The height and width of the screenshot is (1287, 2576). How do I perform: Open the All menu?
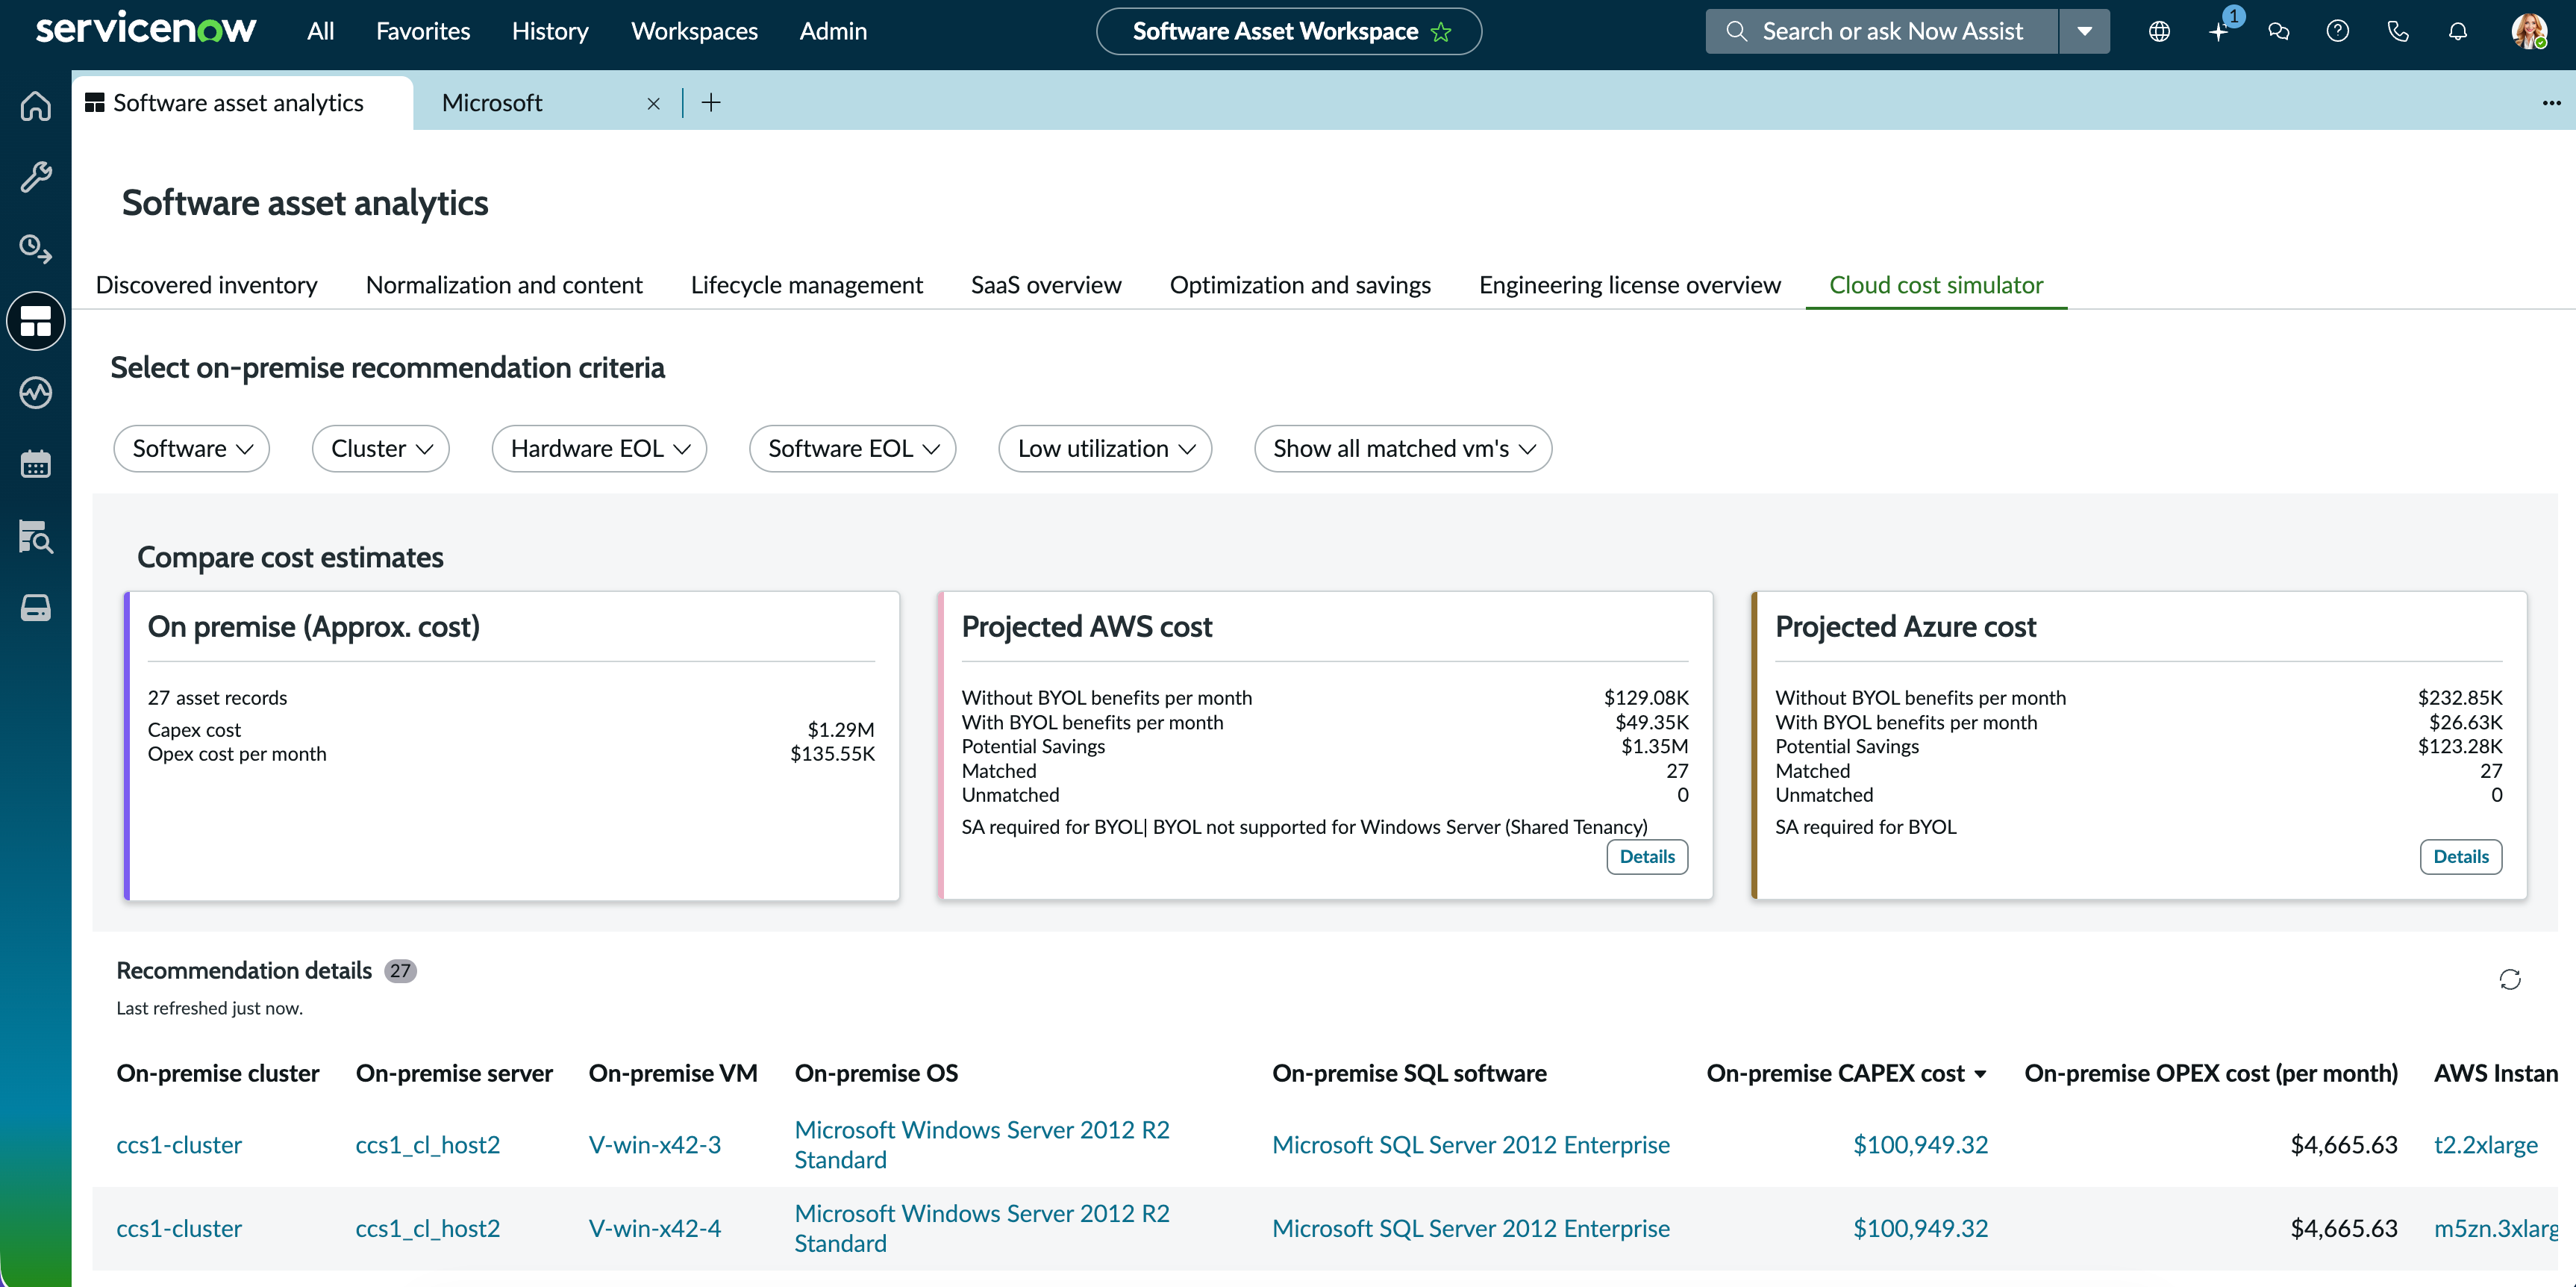click(320, 32)
